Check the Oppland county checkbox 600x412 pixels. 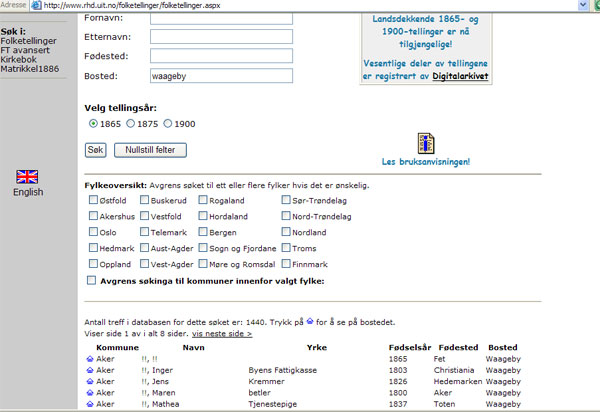tap(93, 264)
